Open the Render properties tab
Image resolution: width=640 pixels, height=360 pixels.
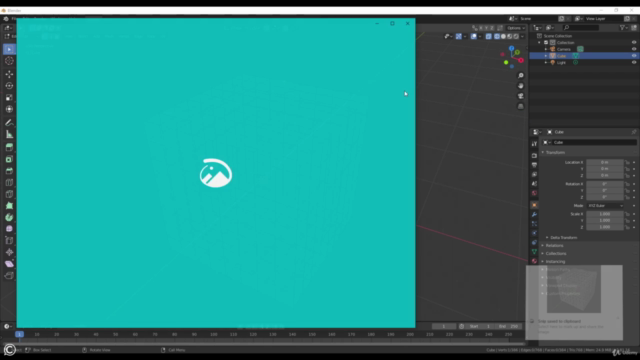tap(534, 156)
